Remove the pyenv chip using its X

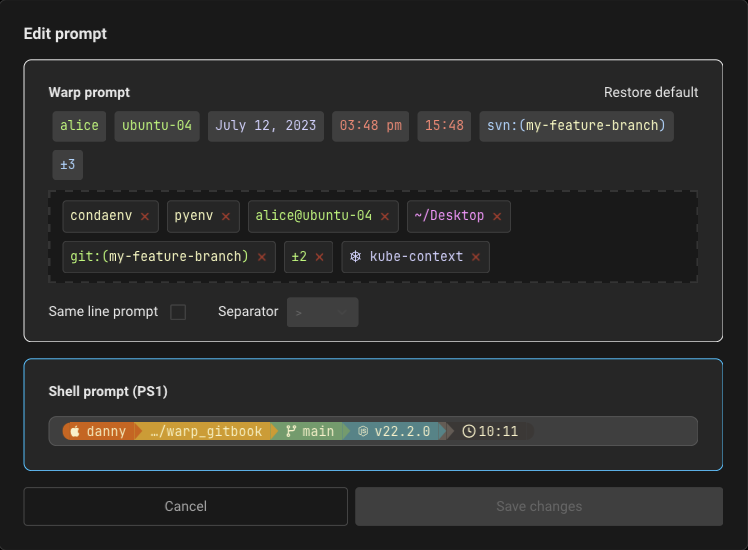click(x=226, y=216)
